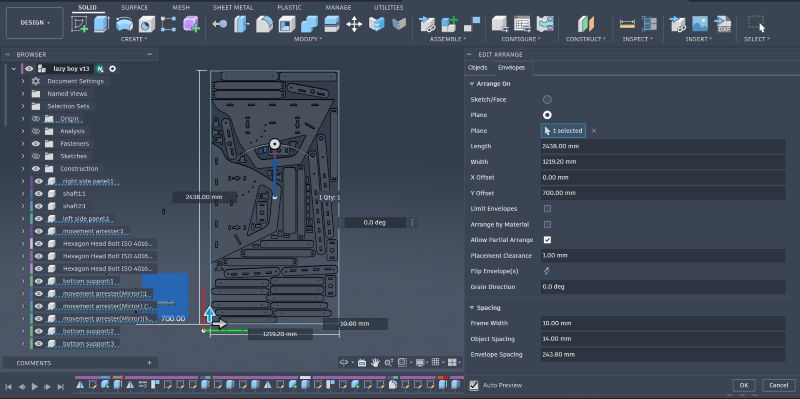Switch to the Plastic tab

289,8
